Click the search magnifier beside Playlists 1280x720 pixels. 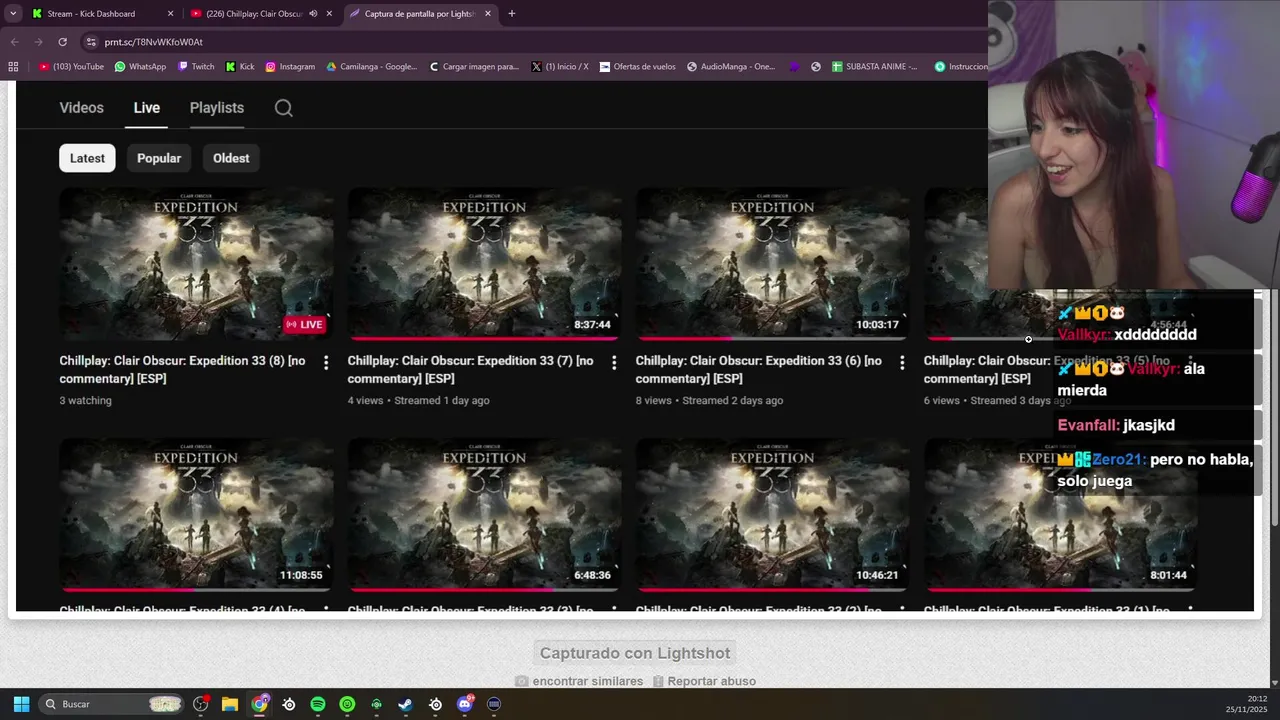pos(284,108)
